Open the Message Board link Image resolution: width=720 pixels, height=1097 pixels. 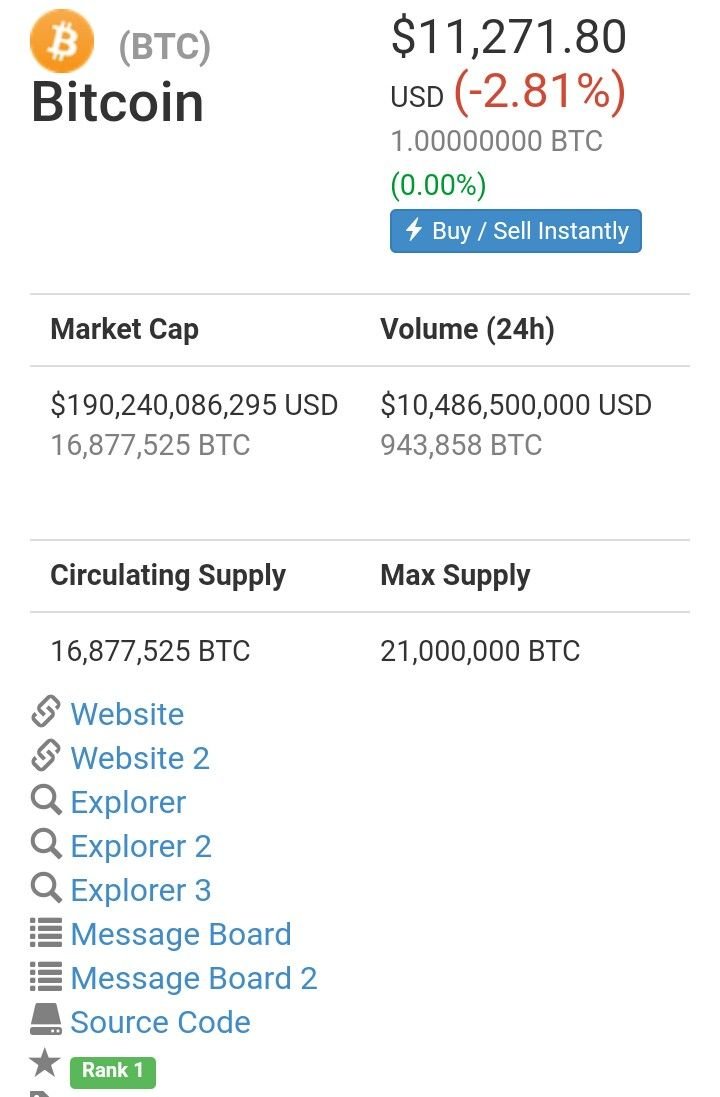click(181, 935)
